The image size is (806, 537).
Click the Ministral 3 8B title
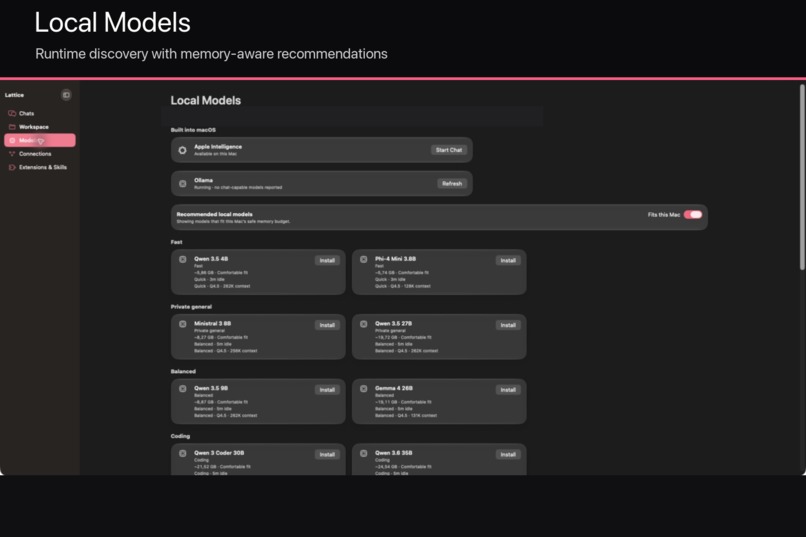pos(212,324)
